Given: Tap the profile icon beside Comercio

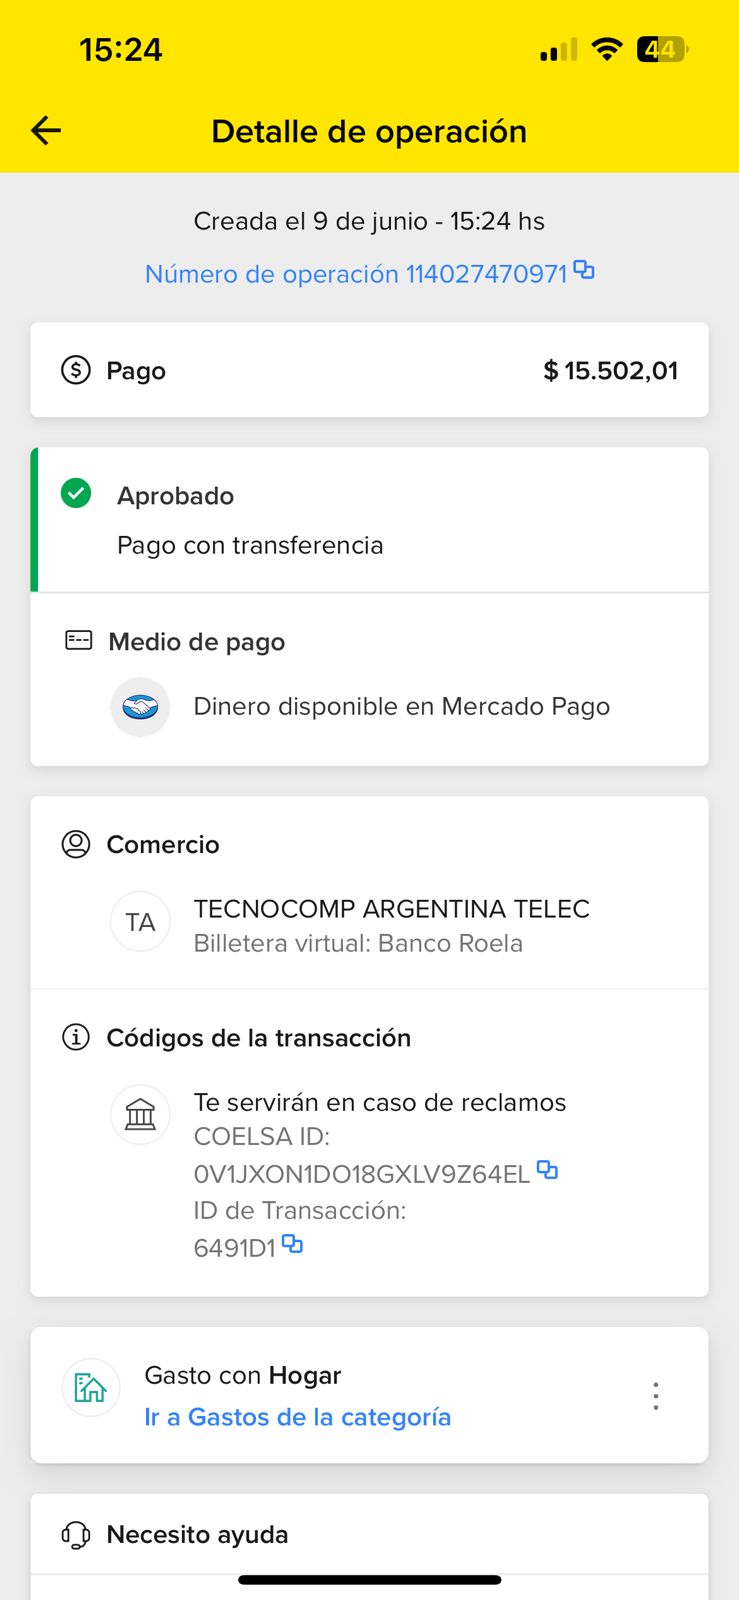Looking at the screenshot, I should 76,844.
